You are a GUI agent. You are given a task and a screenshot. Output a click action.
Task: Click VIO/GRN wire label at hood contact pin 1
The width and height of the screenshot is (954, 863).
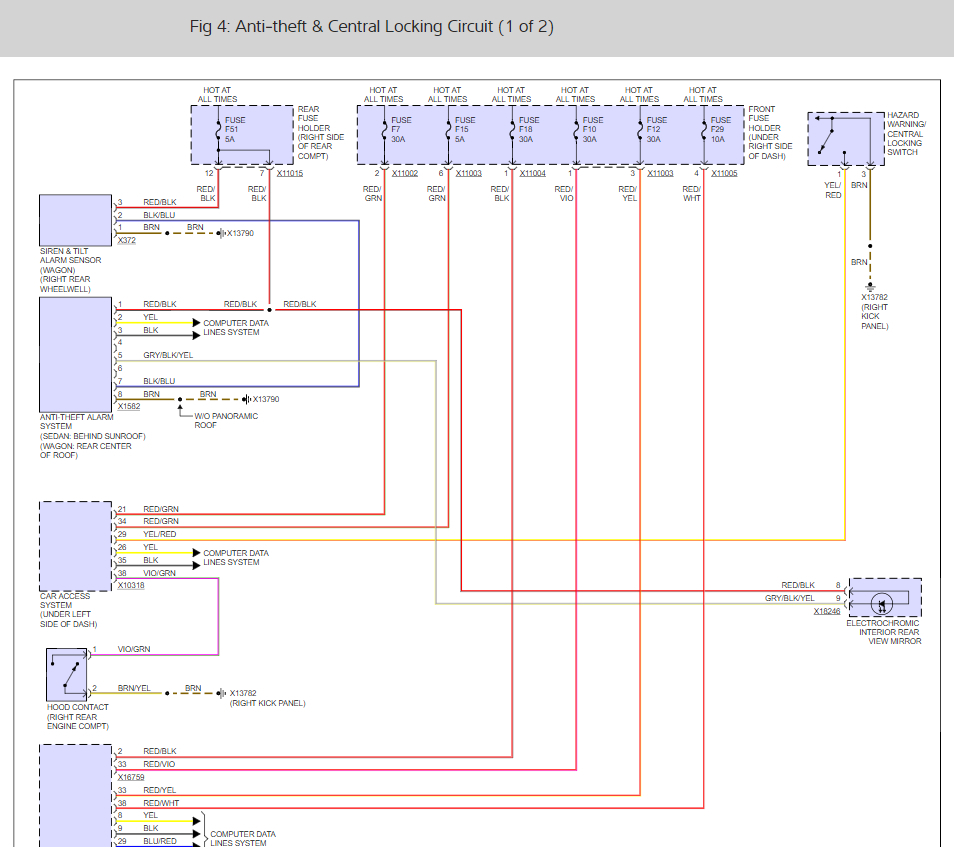tap(134, 649)
